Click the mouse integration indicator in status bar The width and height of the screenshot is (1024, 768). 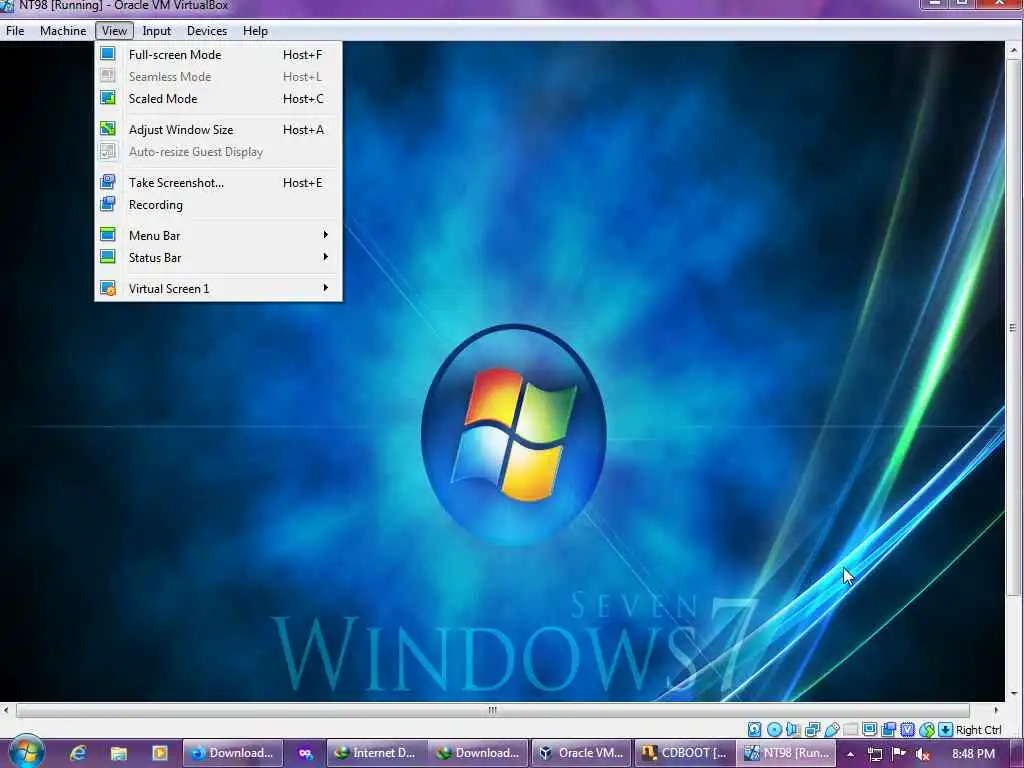927,729
